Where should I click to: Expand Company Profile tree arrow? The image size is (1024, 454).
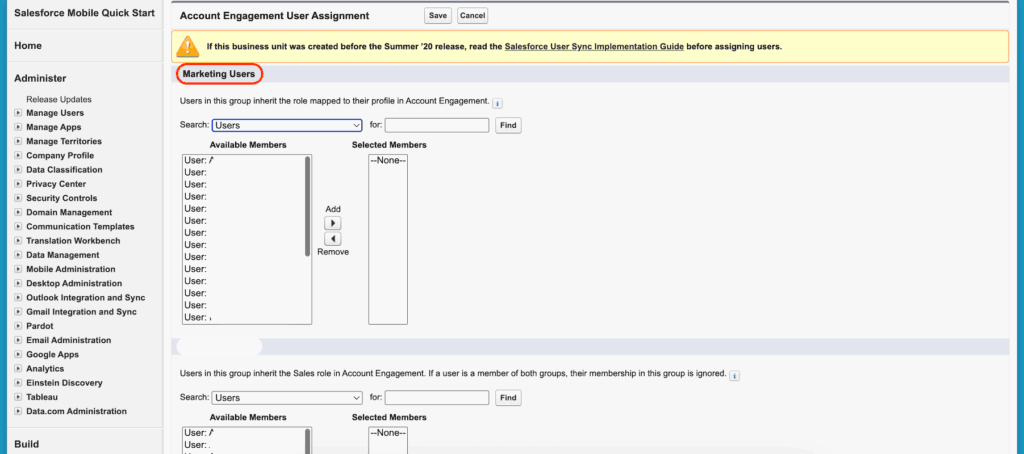(x=18, y=155)
